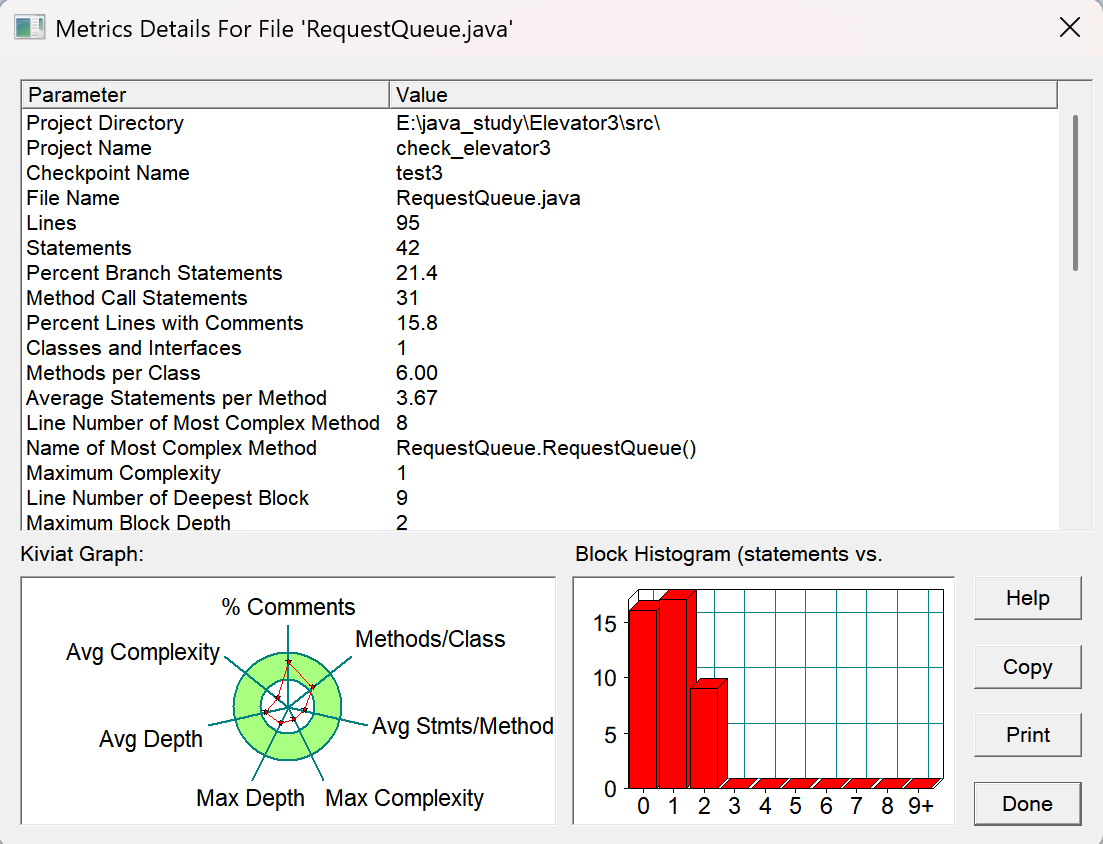Select the Percent Branch Statements row
The image size is (1103, 844).
coord(540,273)
